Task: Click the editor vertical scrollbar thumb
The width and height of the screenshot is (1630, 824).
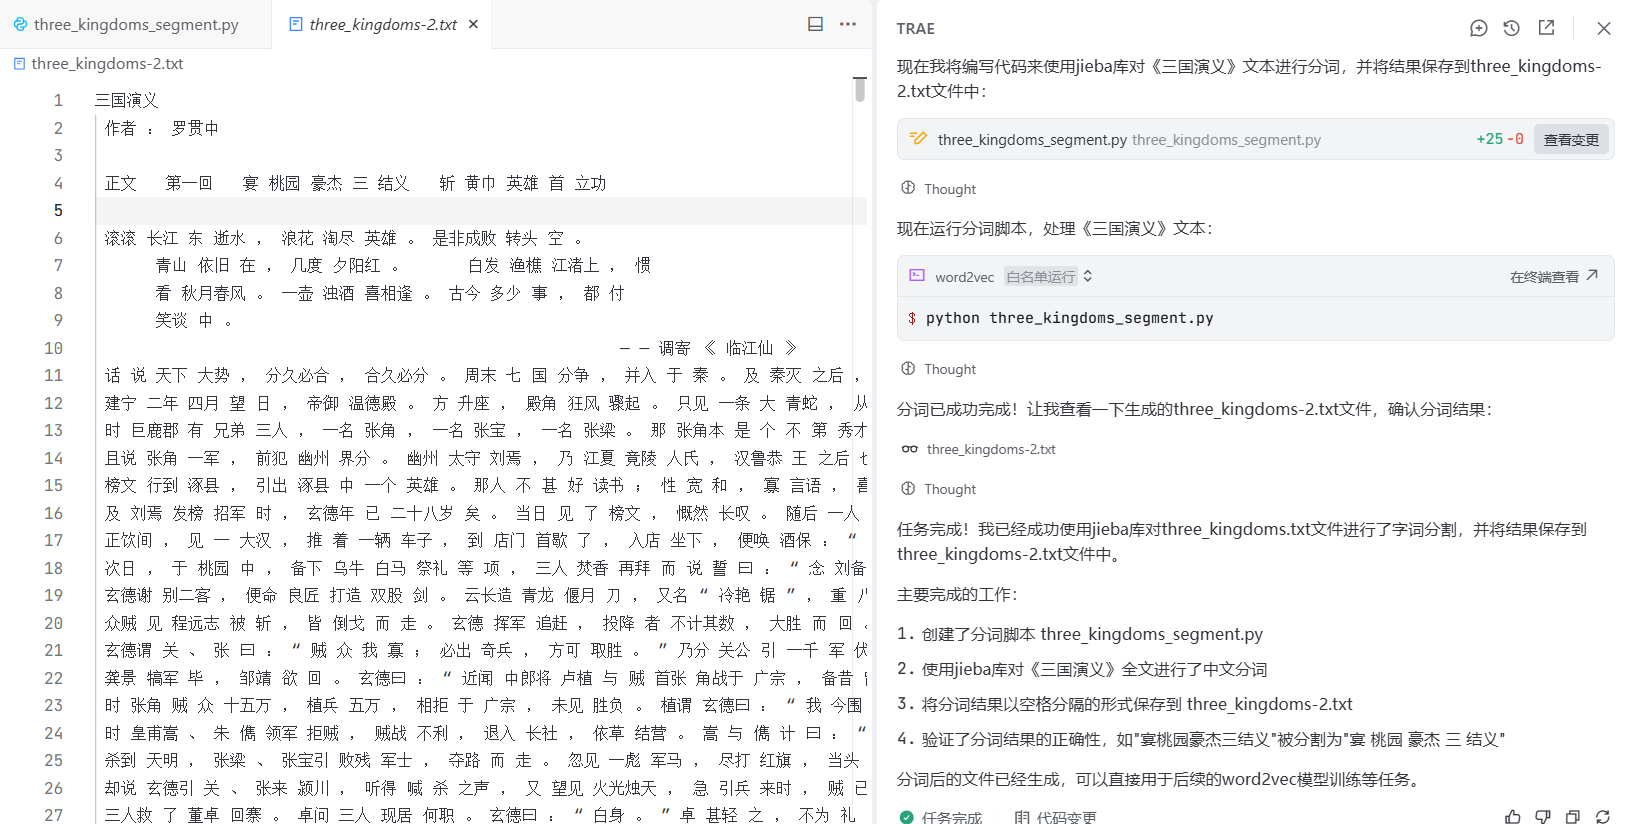Action: (860, 89)
